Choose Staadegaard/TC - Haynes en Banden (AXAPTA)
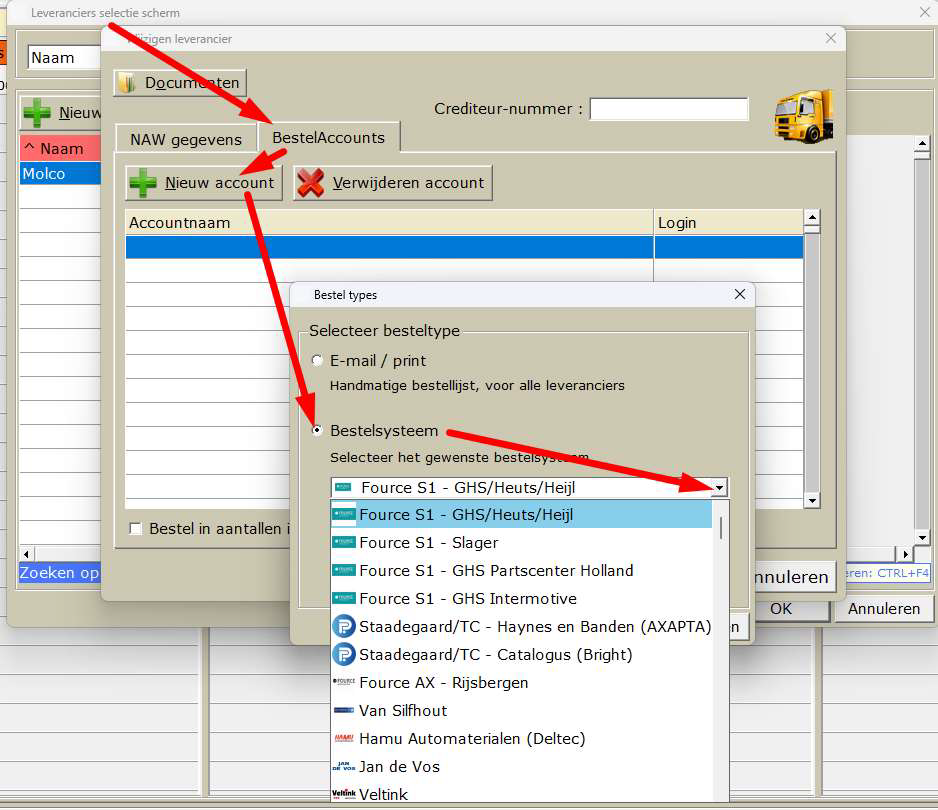Image resolution: width=938 pixels, height=810 pixels. (x=522, y=627)
